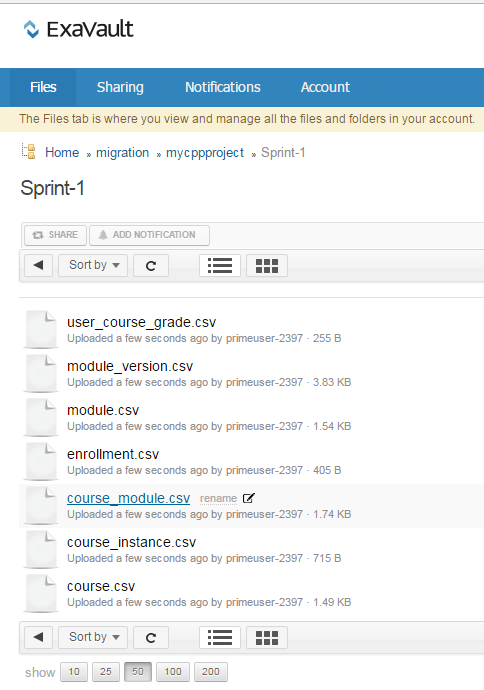This screenshot has width=484, height=690.
Task: Switch to list view in bottom toolbar
Action: point(220,637)
